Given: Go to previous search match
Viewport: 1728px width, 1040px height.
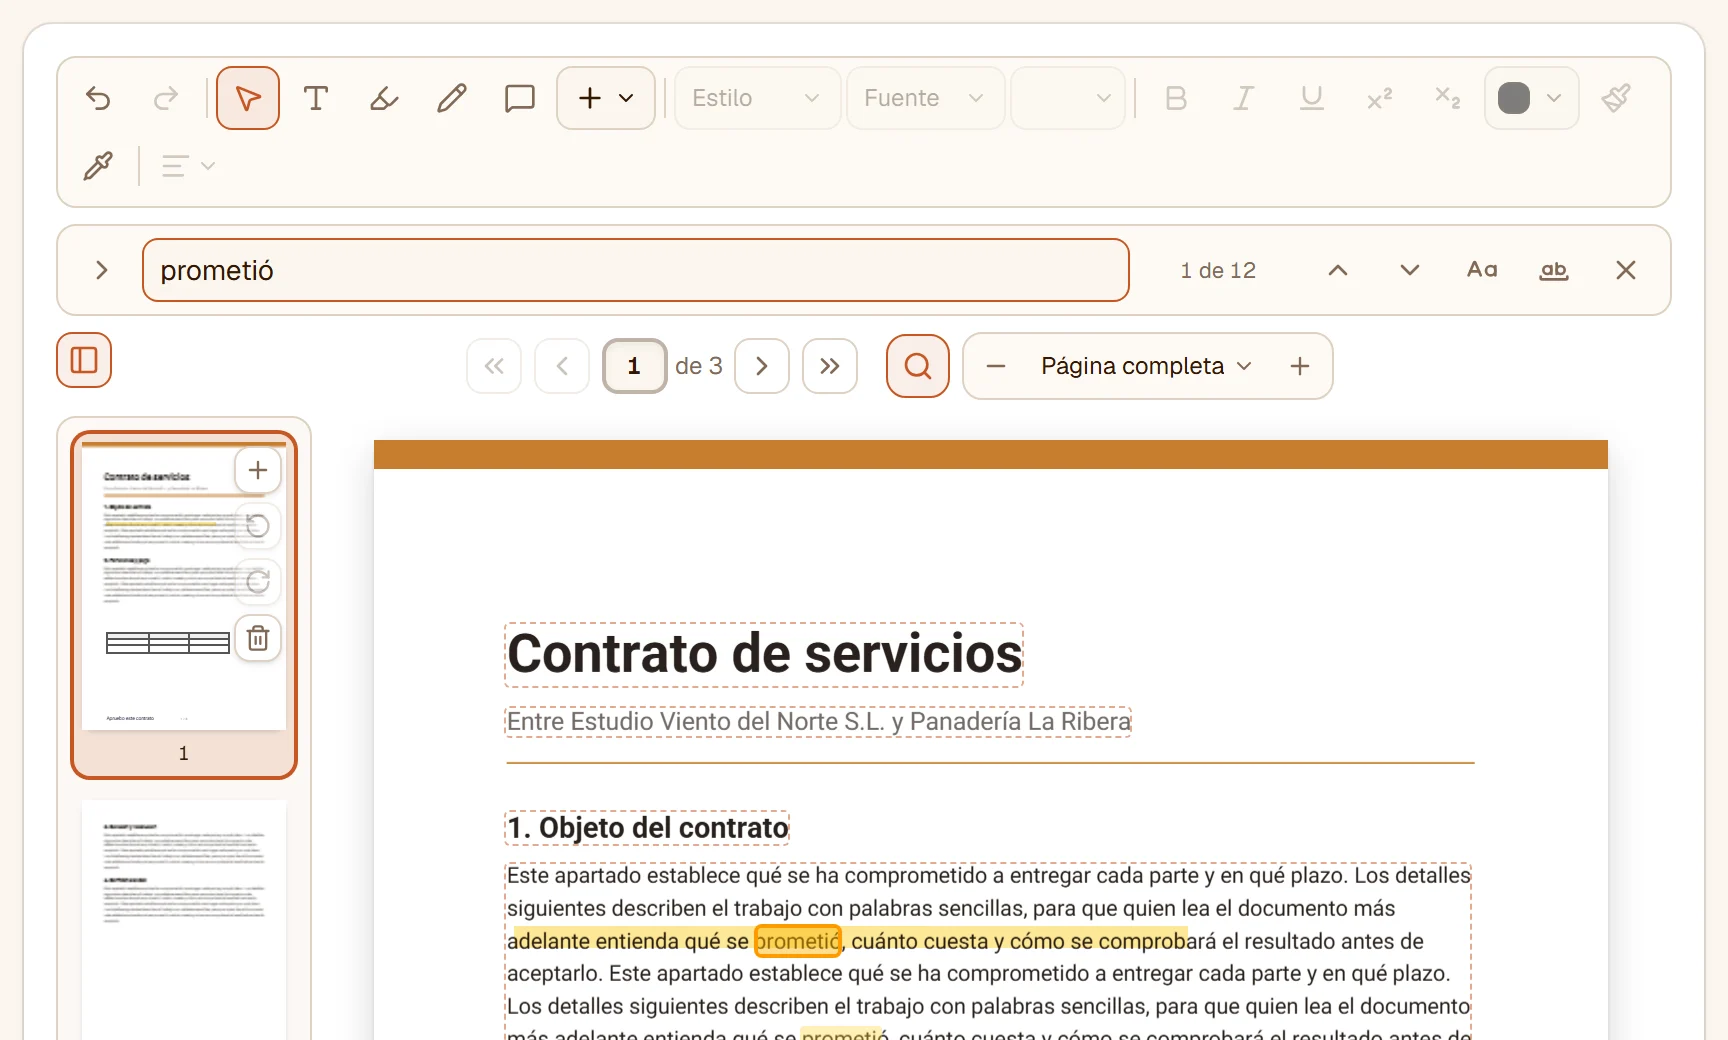Looking at the screenshot, I should [1338, 270].
